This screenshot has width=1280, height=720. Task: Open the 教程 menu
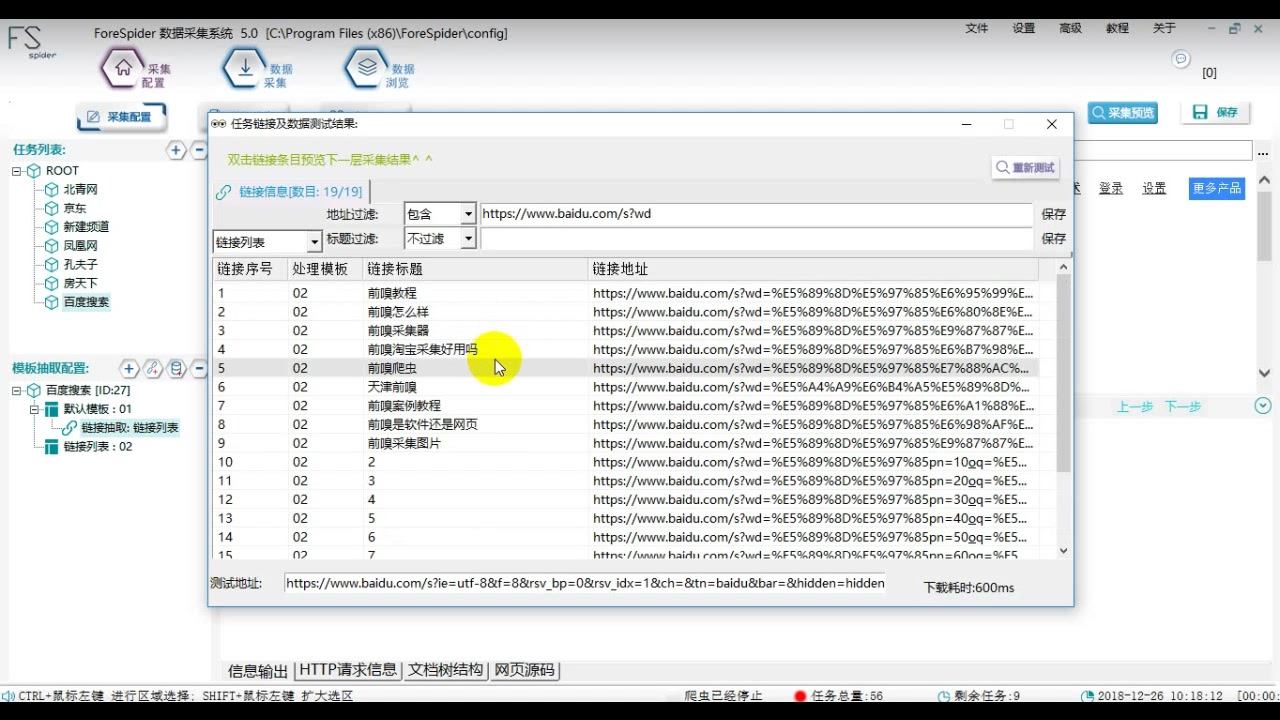[1117, 29]
